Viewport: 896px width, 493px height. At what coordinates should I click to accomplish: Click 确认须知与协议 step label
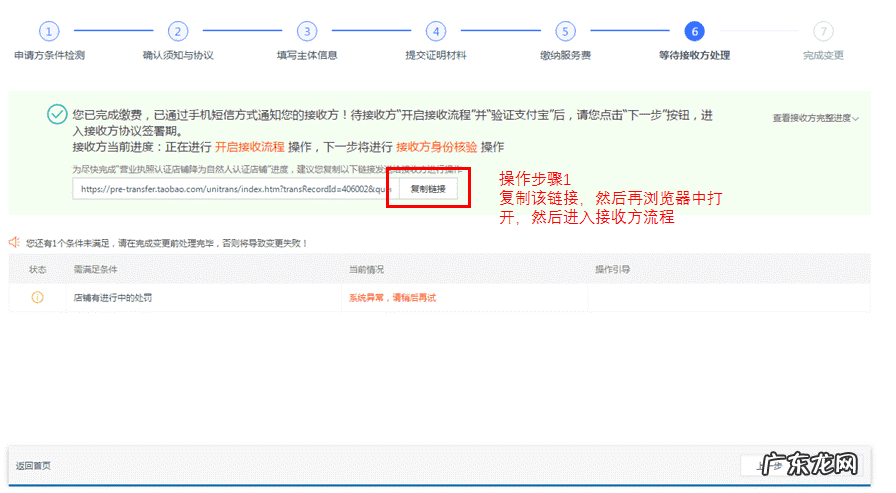pos(178,55)
